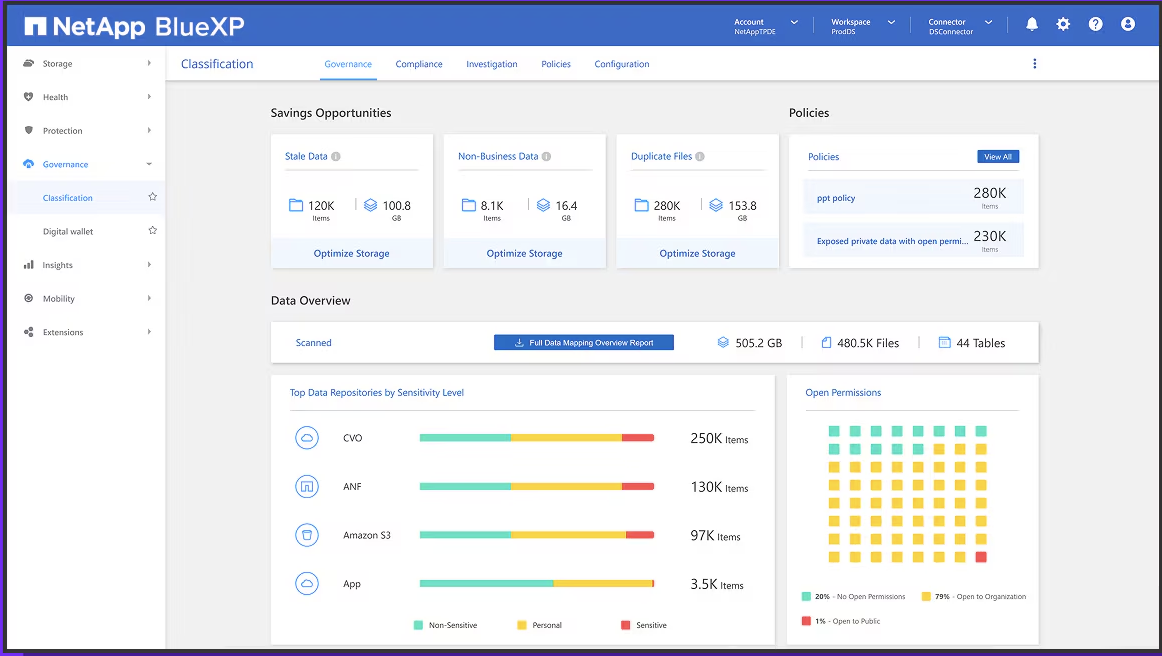Viewport: 1162px width, 656px height.
Task: Expand the Storage sidebar section
Action: click(149, 64)
